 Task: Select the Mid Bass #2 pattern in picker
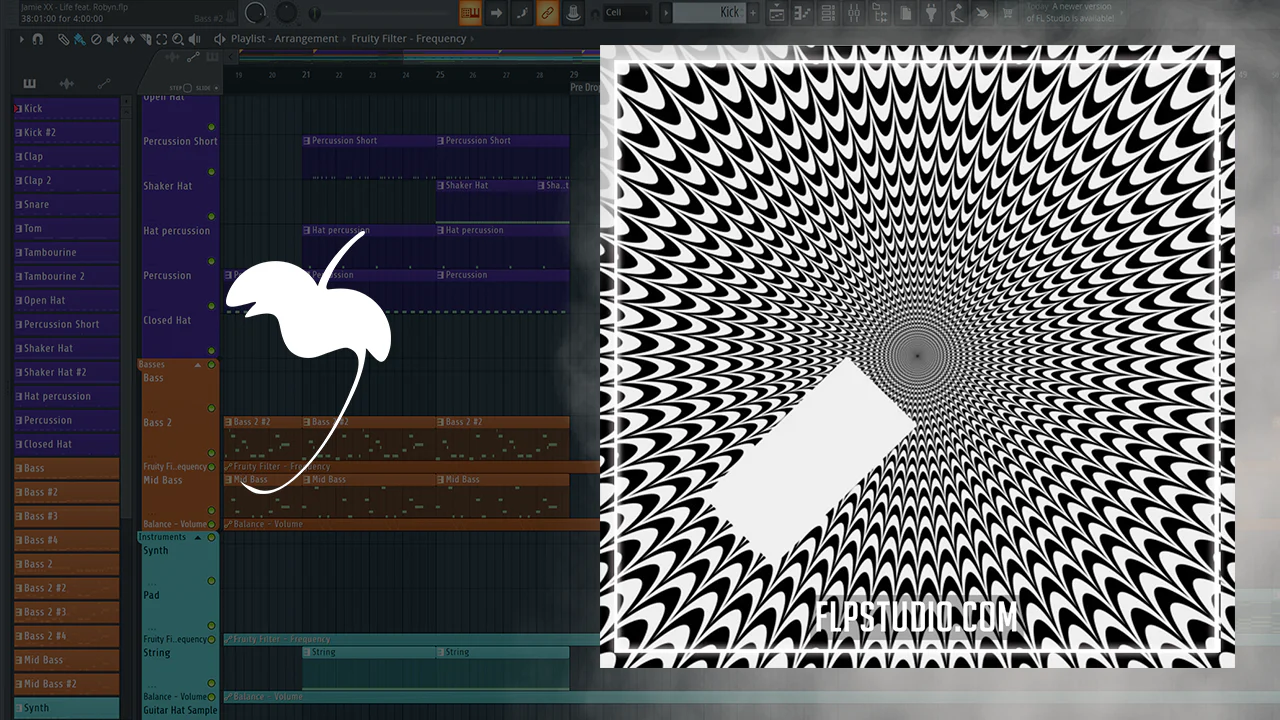(66, 684)
